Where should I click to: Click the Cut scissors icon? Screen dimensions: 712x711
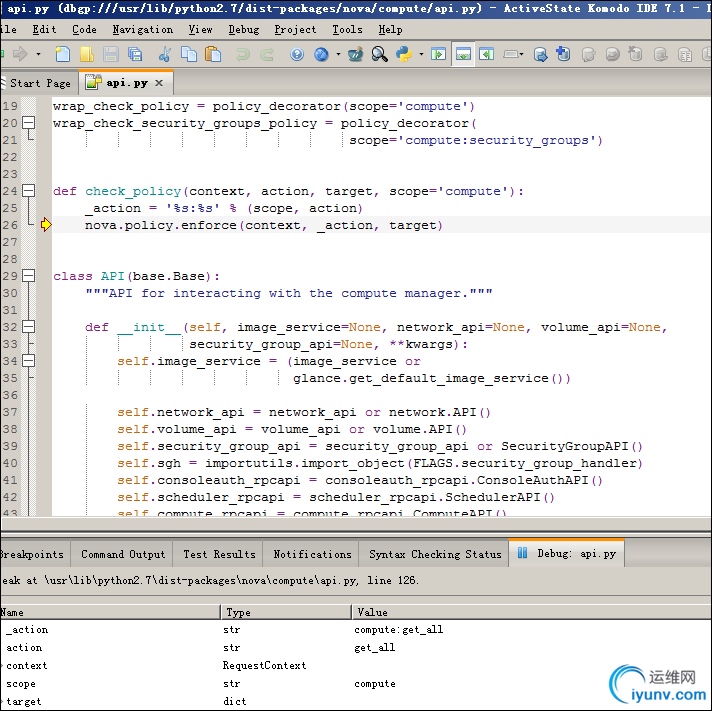point(164,54)
